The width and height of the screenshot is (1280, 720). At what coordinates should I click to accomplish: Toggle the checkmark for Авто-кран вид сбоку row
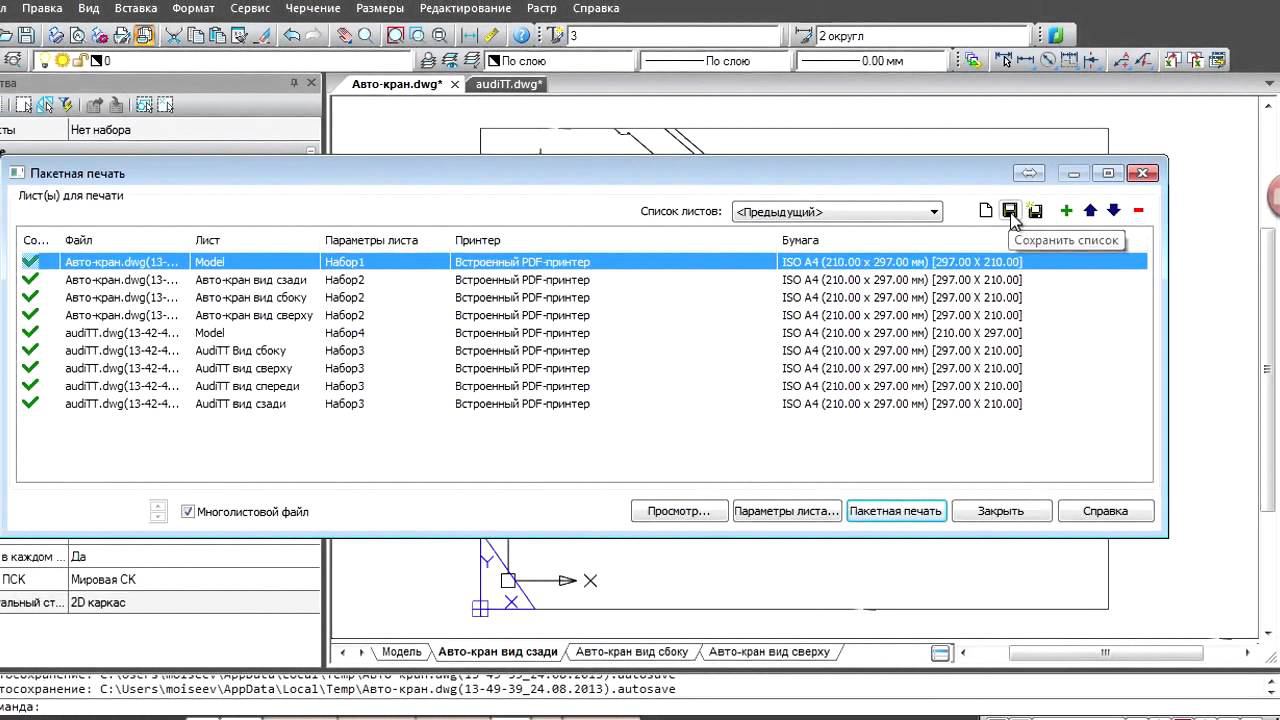(31, 297)
